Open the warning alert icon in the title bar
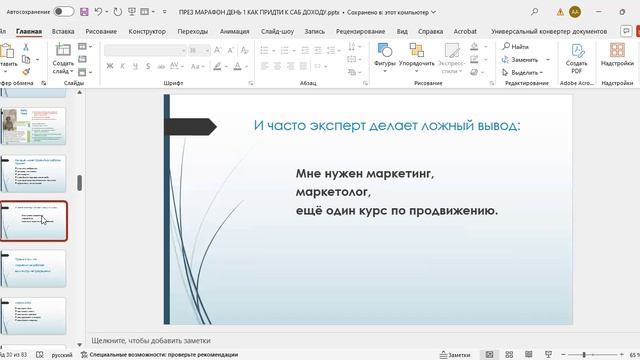 point(560,12)
